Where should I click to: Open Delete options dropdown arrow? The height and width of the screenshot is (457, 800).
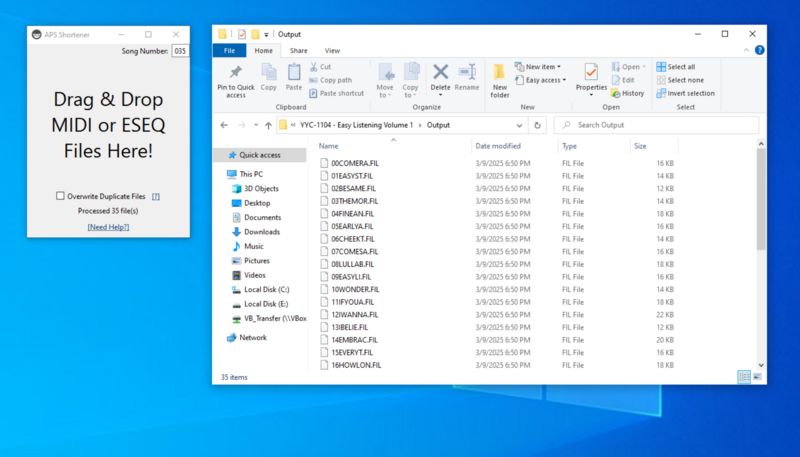pyautogui.click(x=440, y=95)
